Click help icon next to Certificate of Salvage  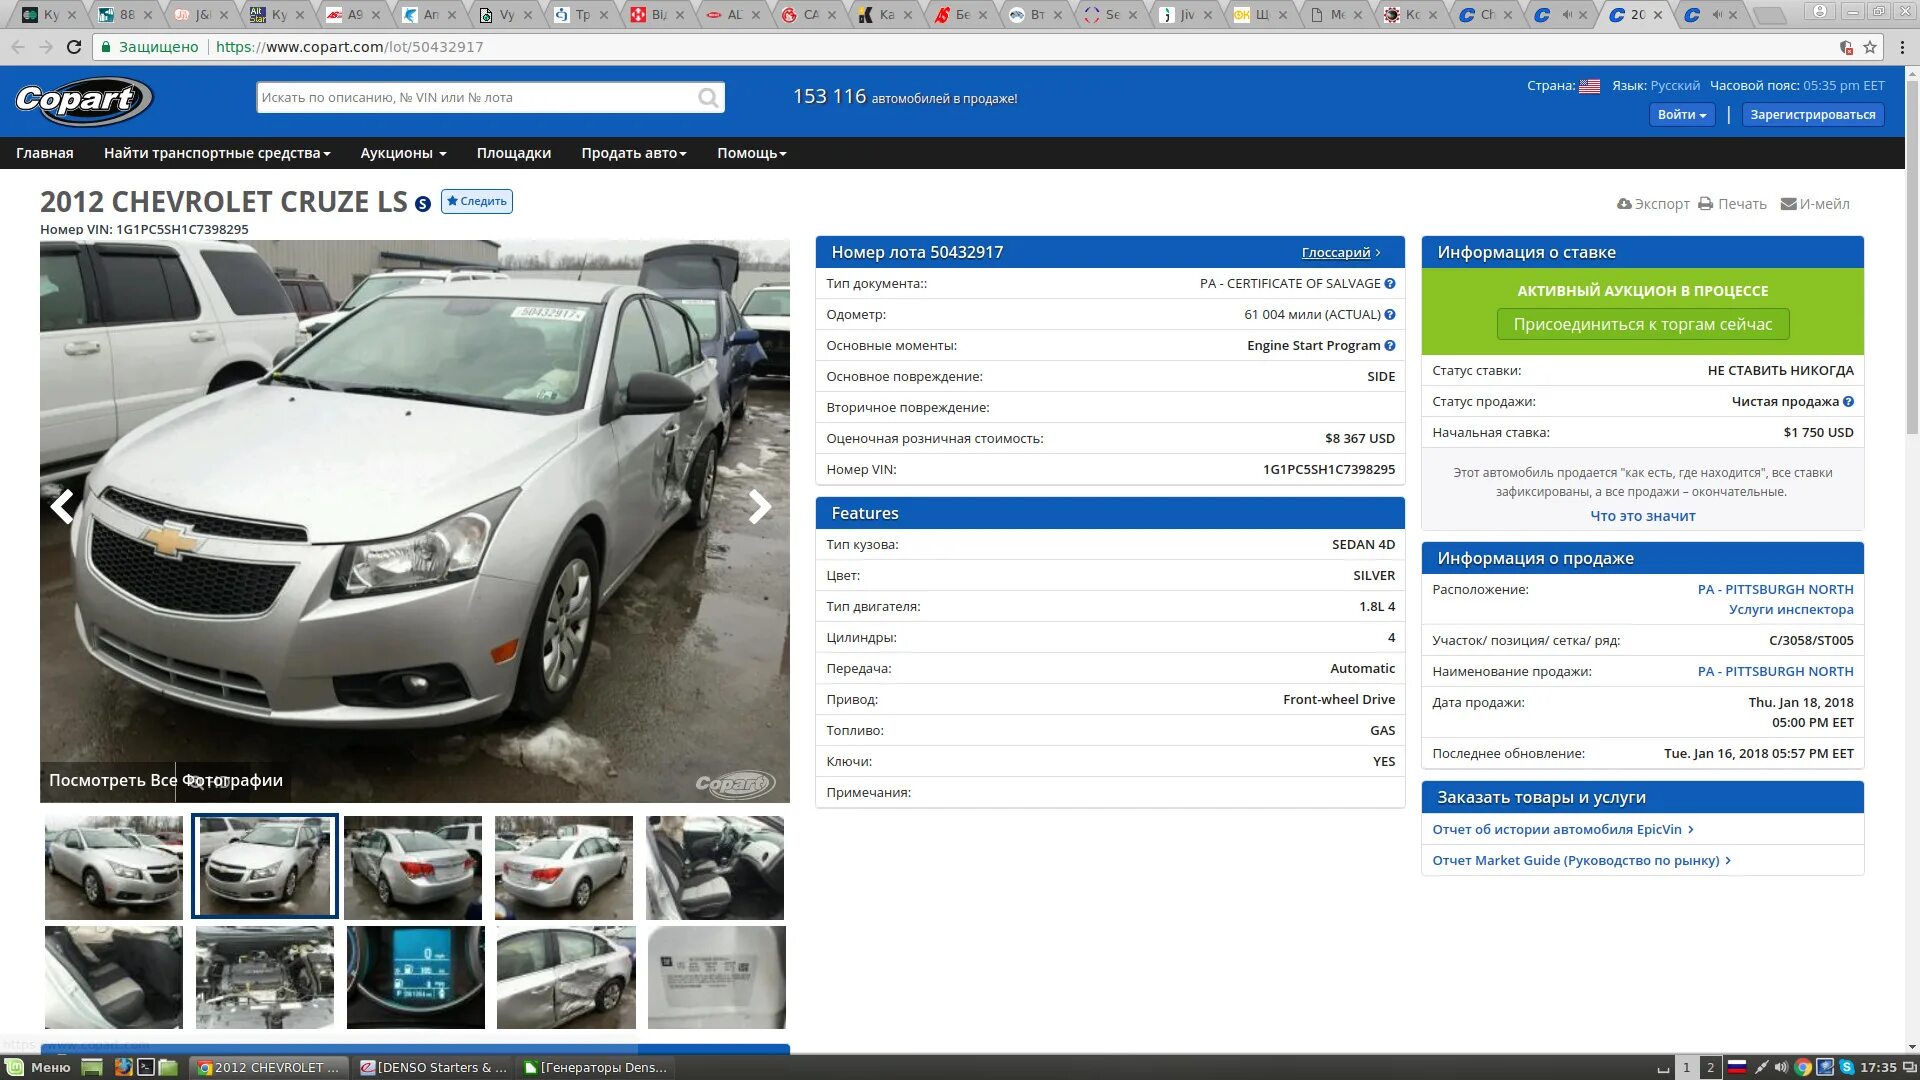coord(1390,284)
